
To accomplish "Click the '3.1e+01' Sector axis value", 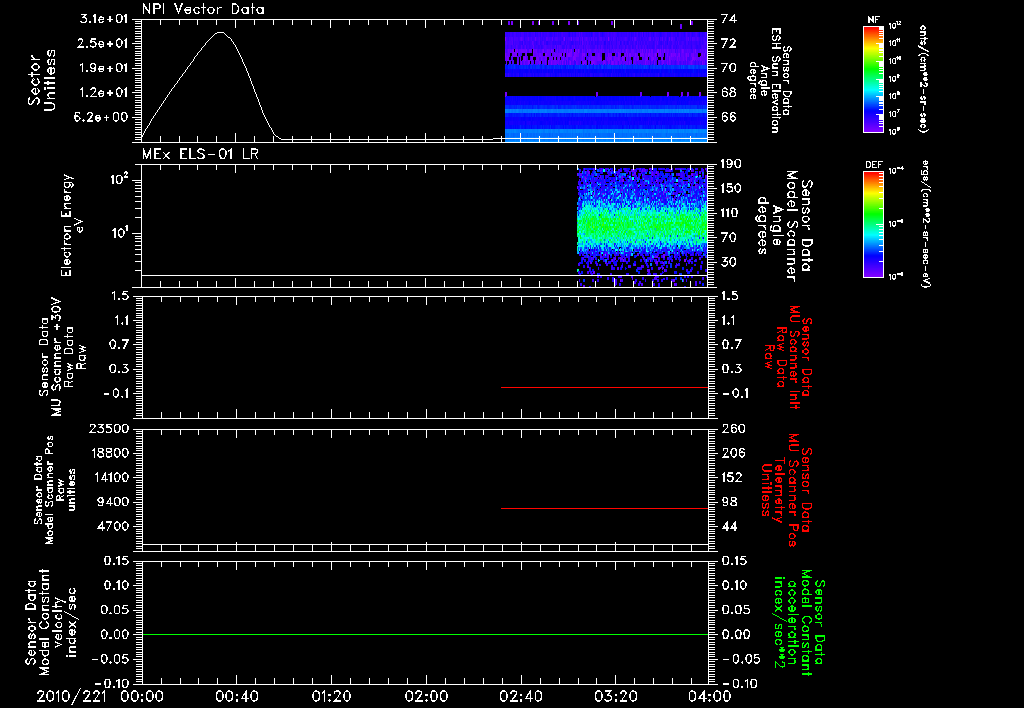I will [103, 18].
